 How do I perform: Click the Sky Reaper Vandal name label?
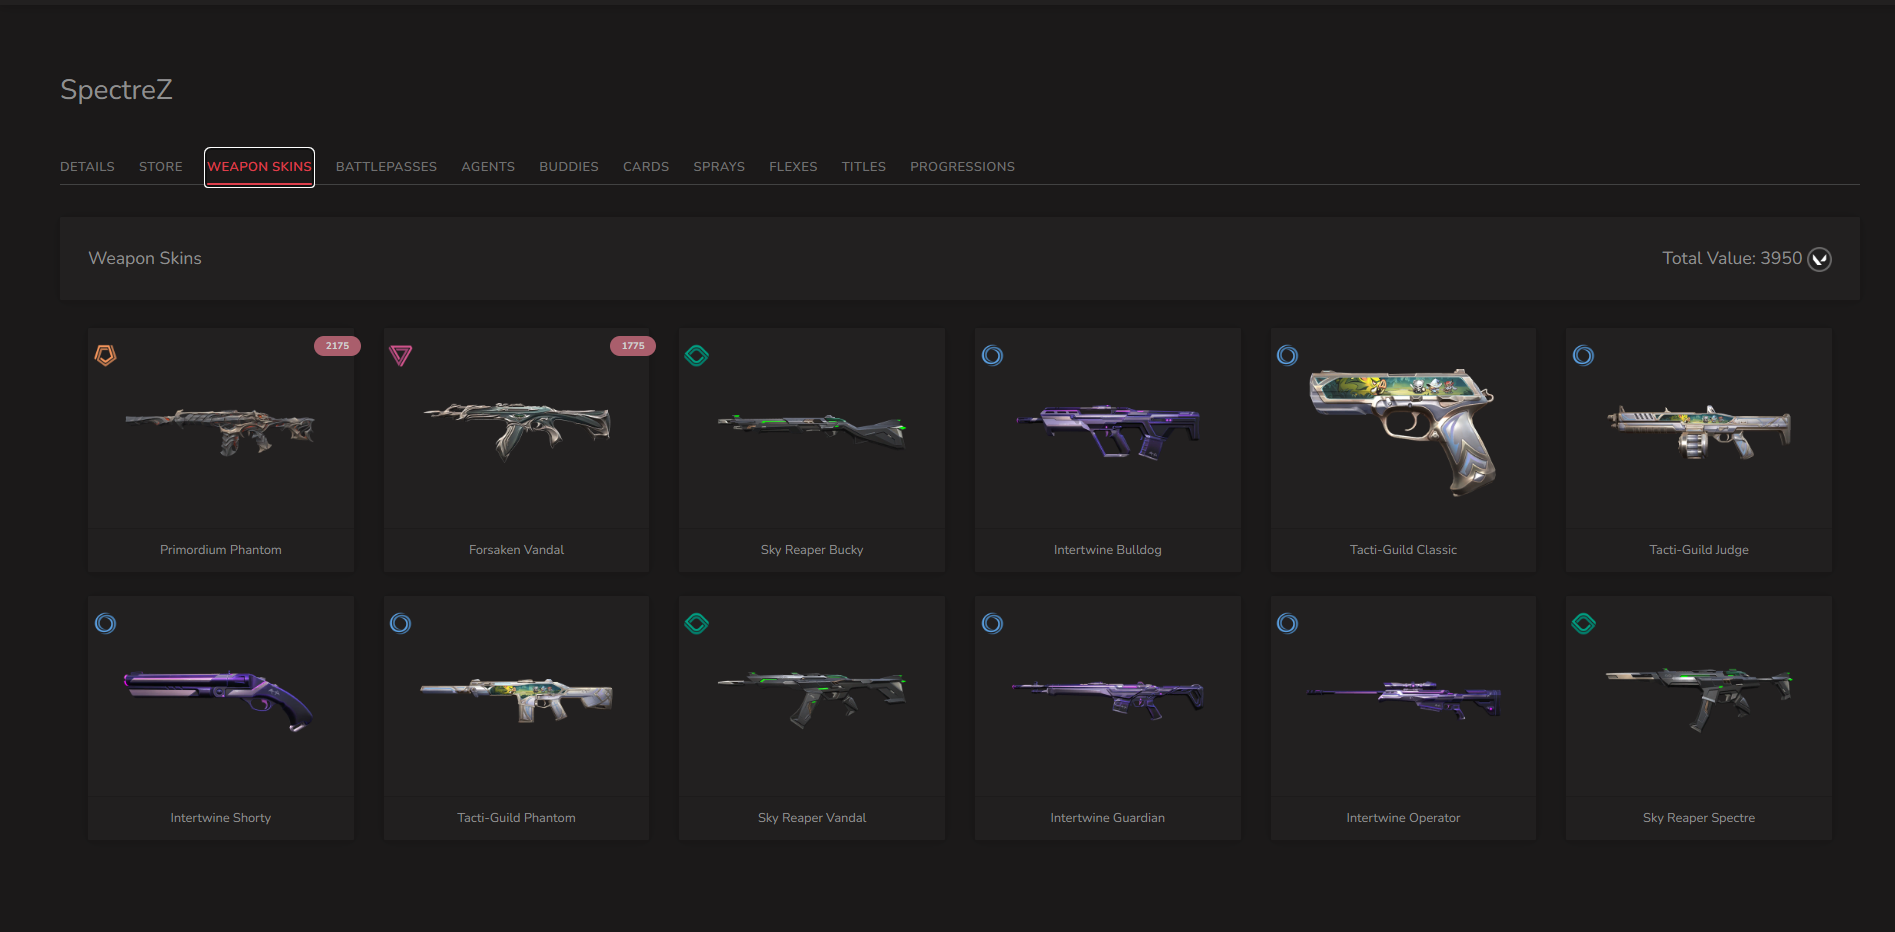click(812, 818)
